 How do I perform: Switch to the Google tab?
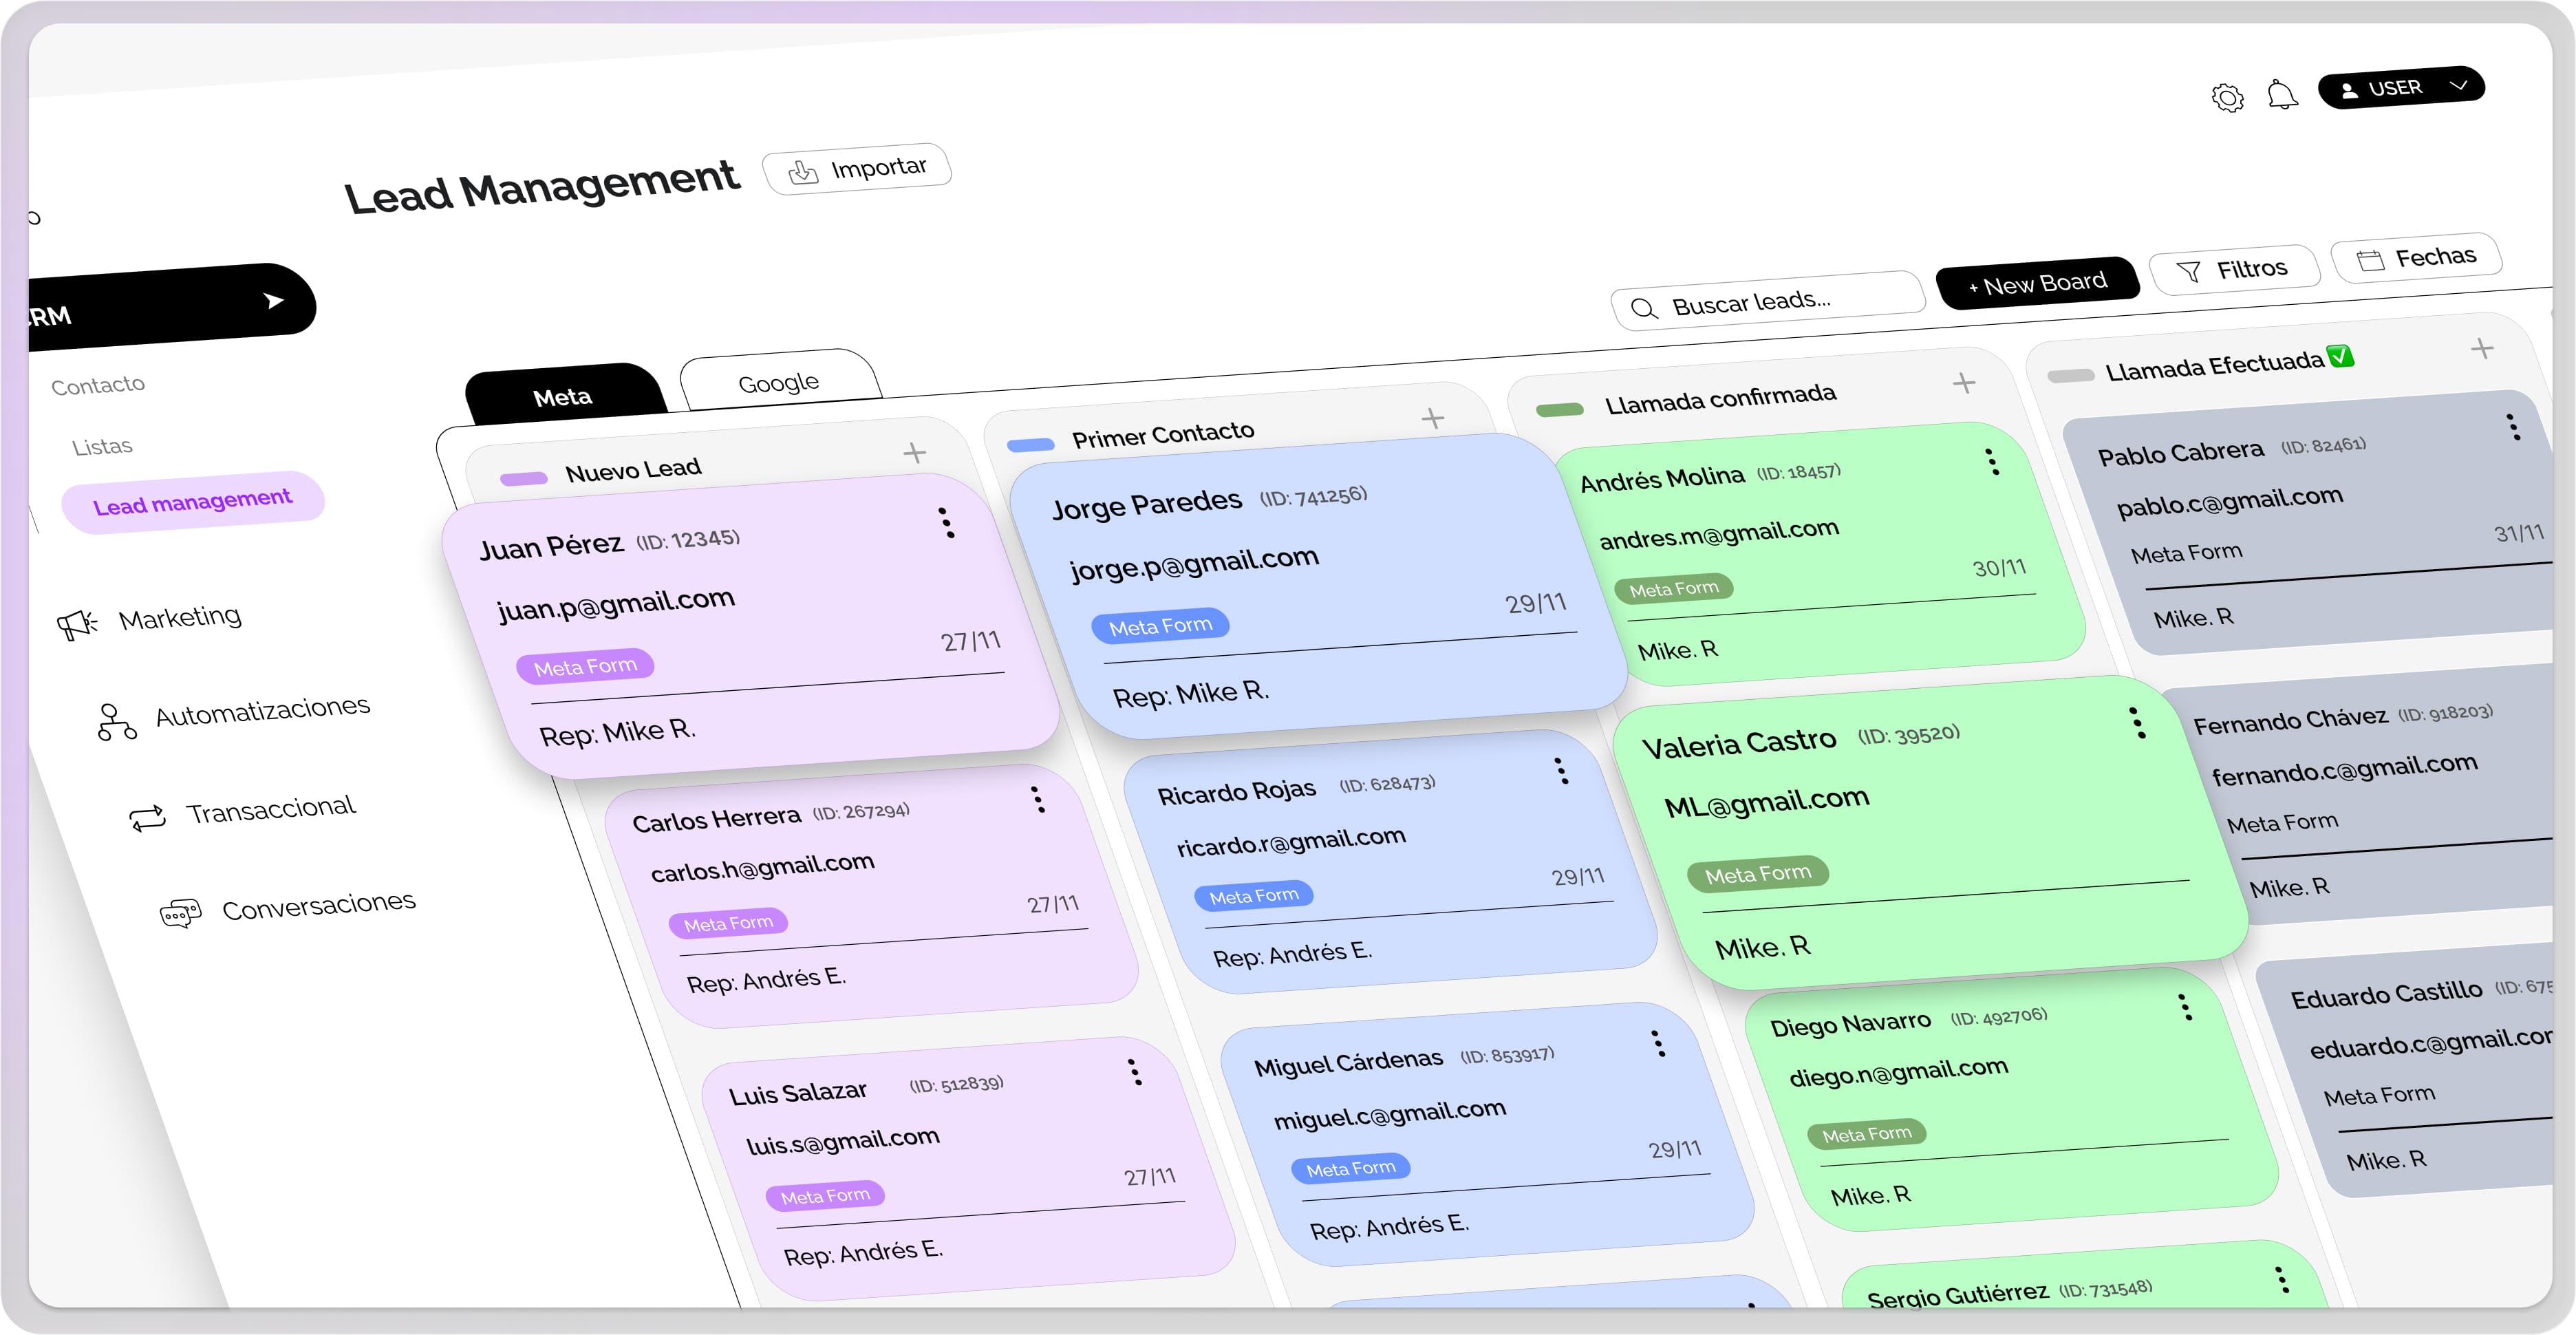coord(780,381)
